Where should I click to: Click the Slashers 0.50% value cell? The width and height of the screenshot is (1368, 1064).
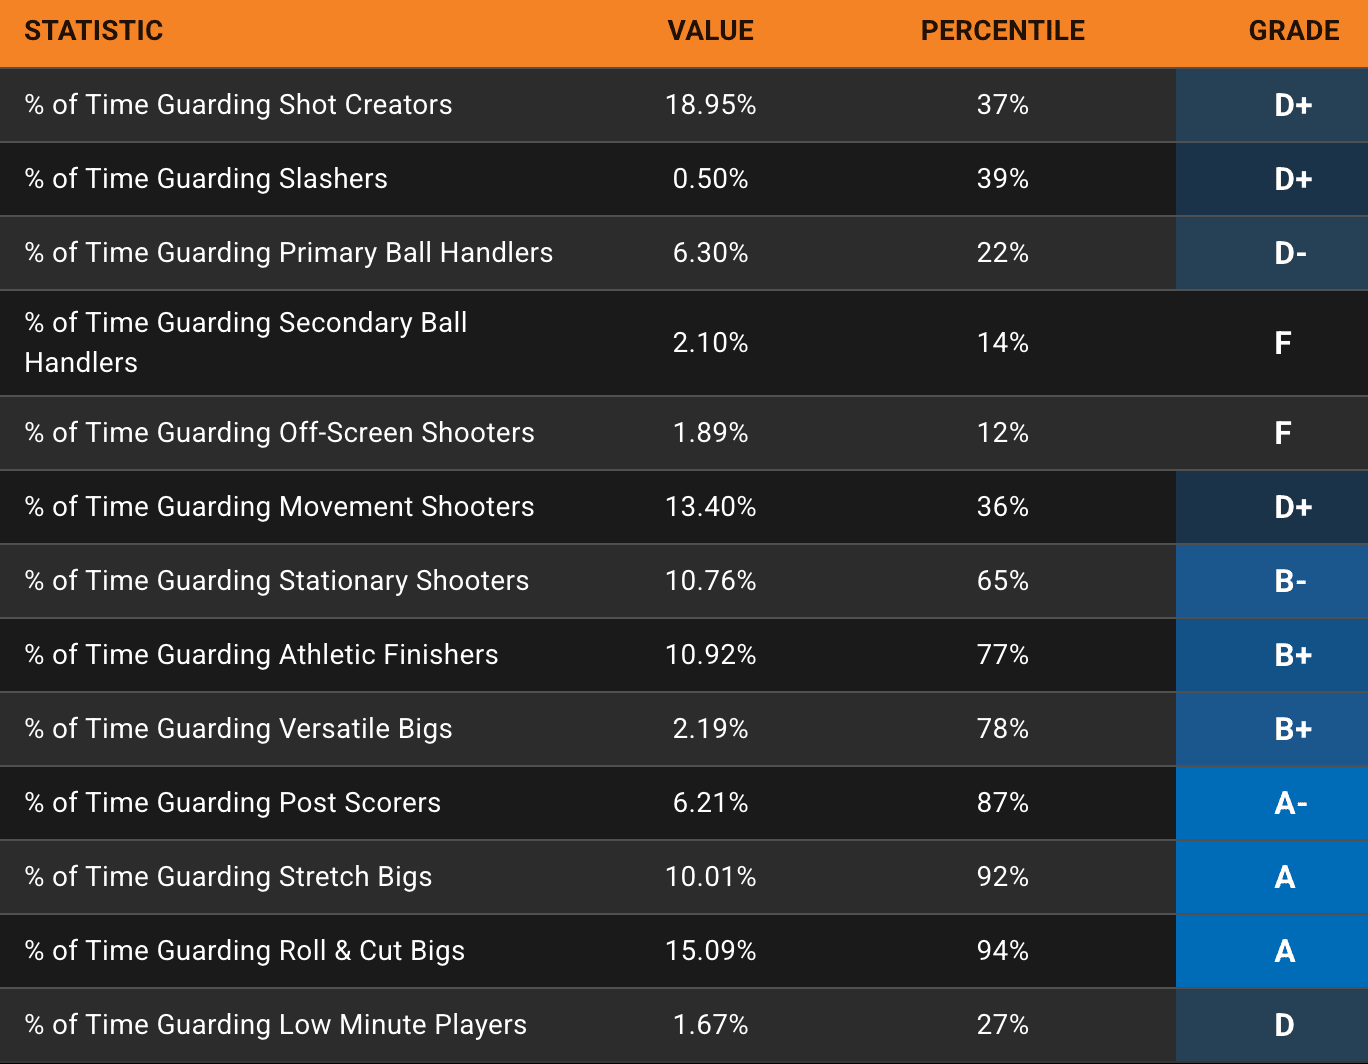click(710, 179)
